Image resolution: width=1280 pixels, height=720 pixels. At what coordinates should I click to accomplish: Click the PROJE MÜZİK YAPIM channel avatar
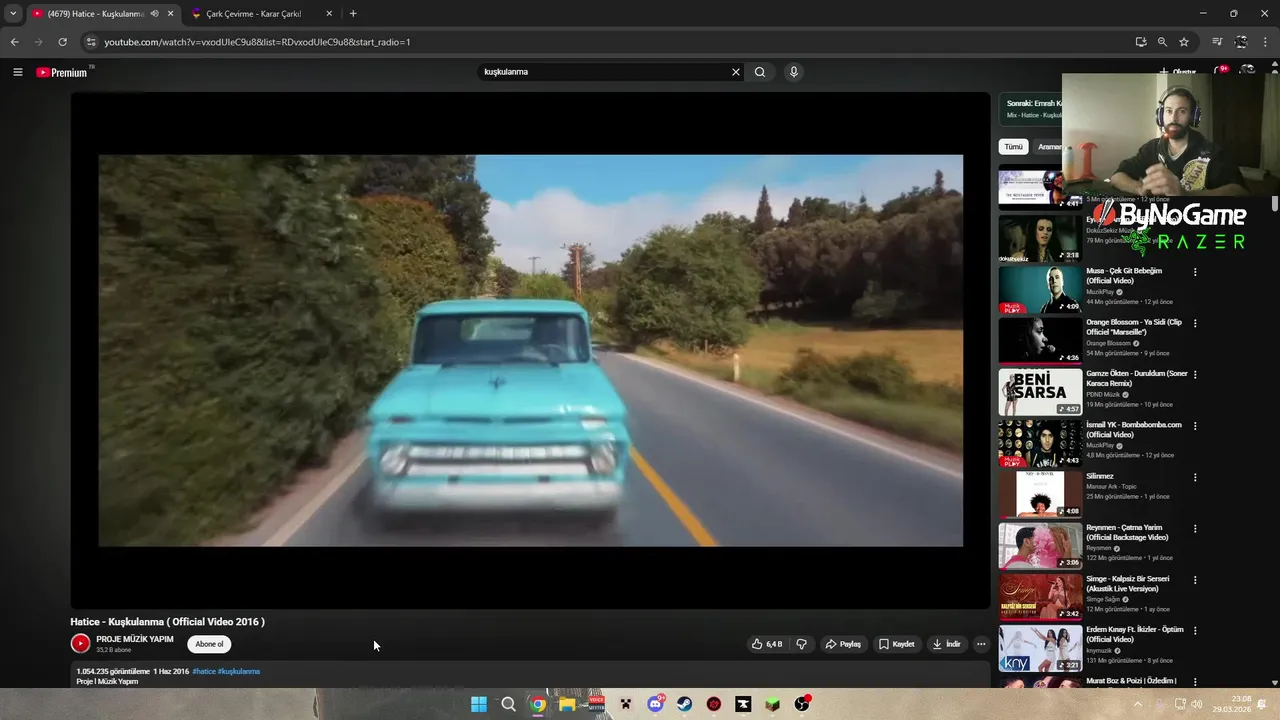(x=80, y=644)
